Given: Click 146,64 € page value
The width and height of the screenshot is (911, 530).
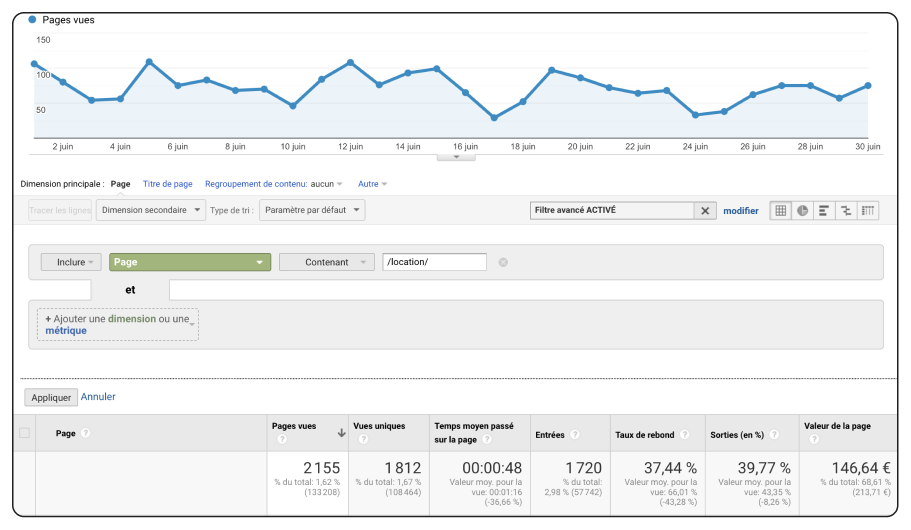Looking at the screenshot, I should tap(861, 468).
